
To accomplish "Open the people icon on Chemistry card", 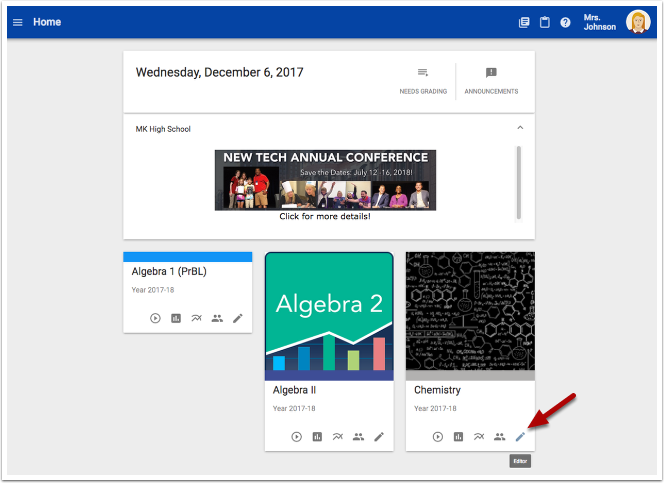I will [500, 437].
